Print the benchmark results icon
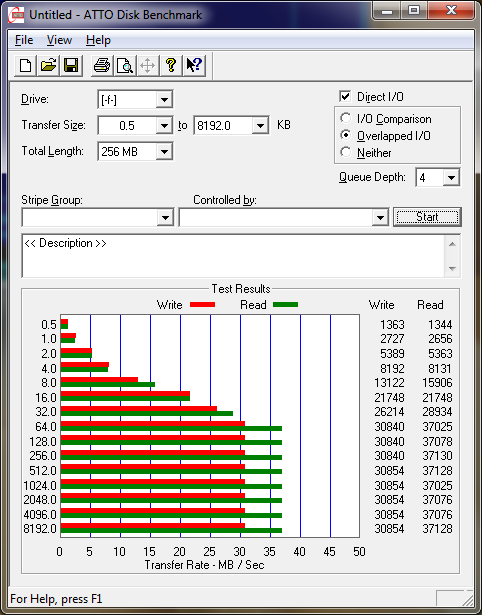 tap(102, 66)
